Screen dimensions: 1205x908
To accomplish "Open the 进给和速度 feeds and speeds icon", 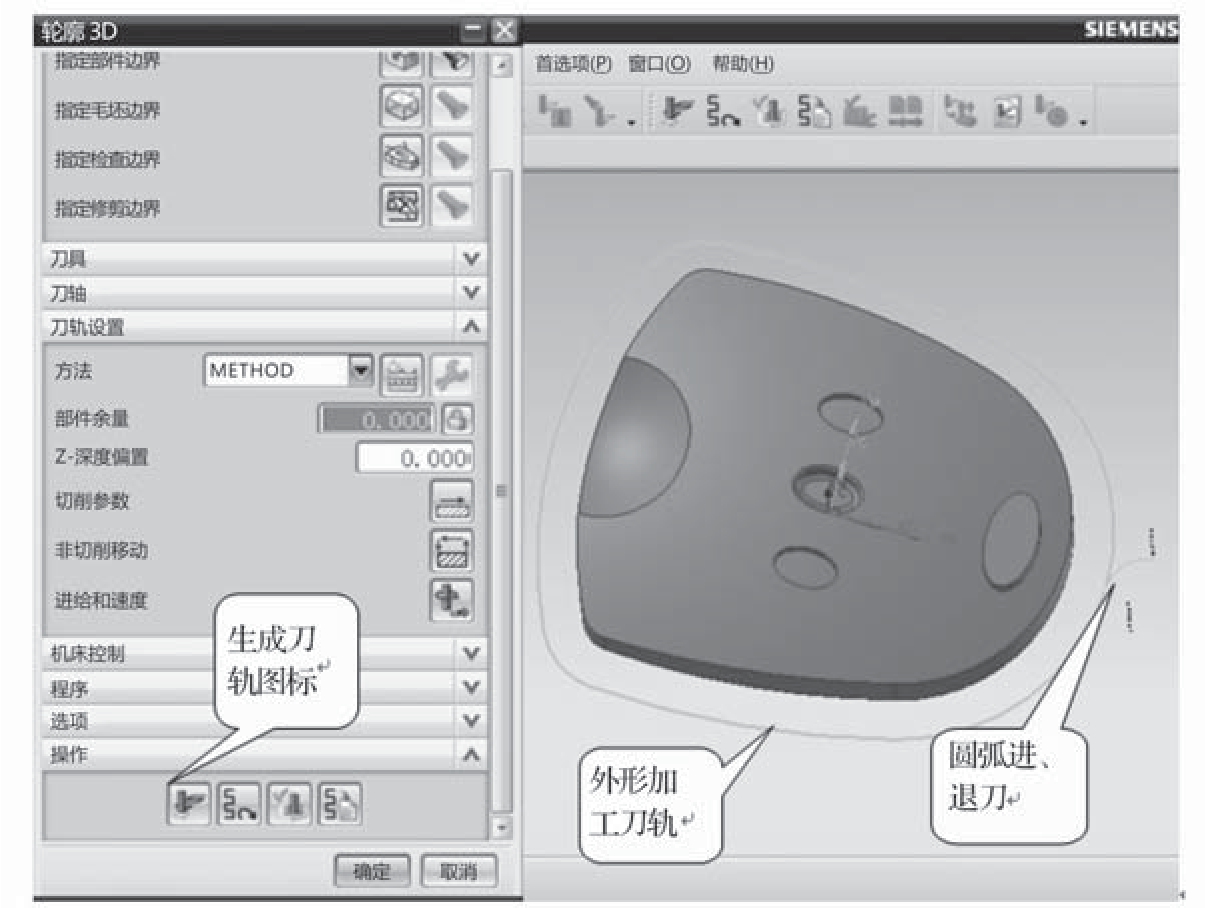I will tap(451, 598).
